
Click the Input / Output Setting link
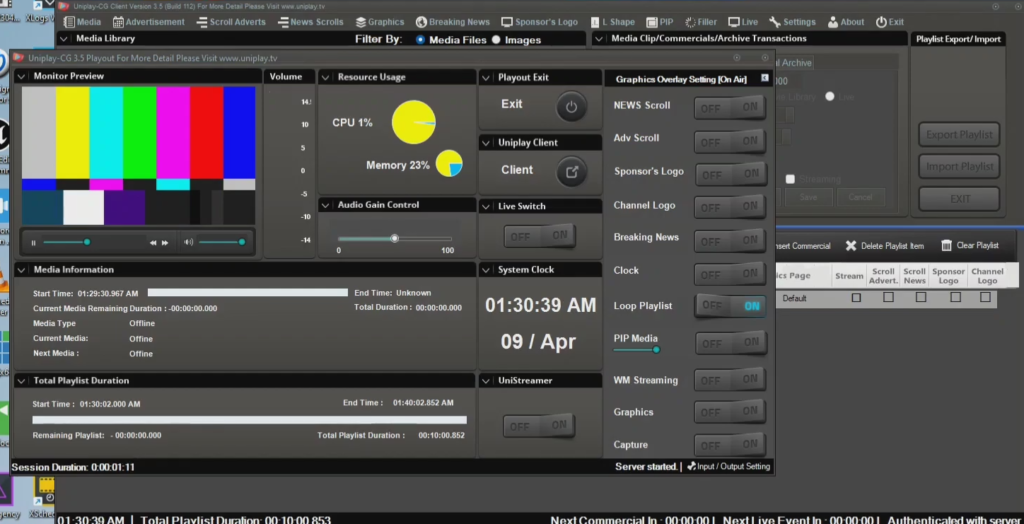click(728, 467)
